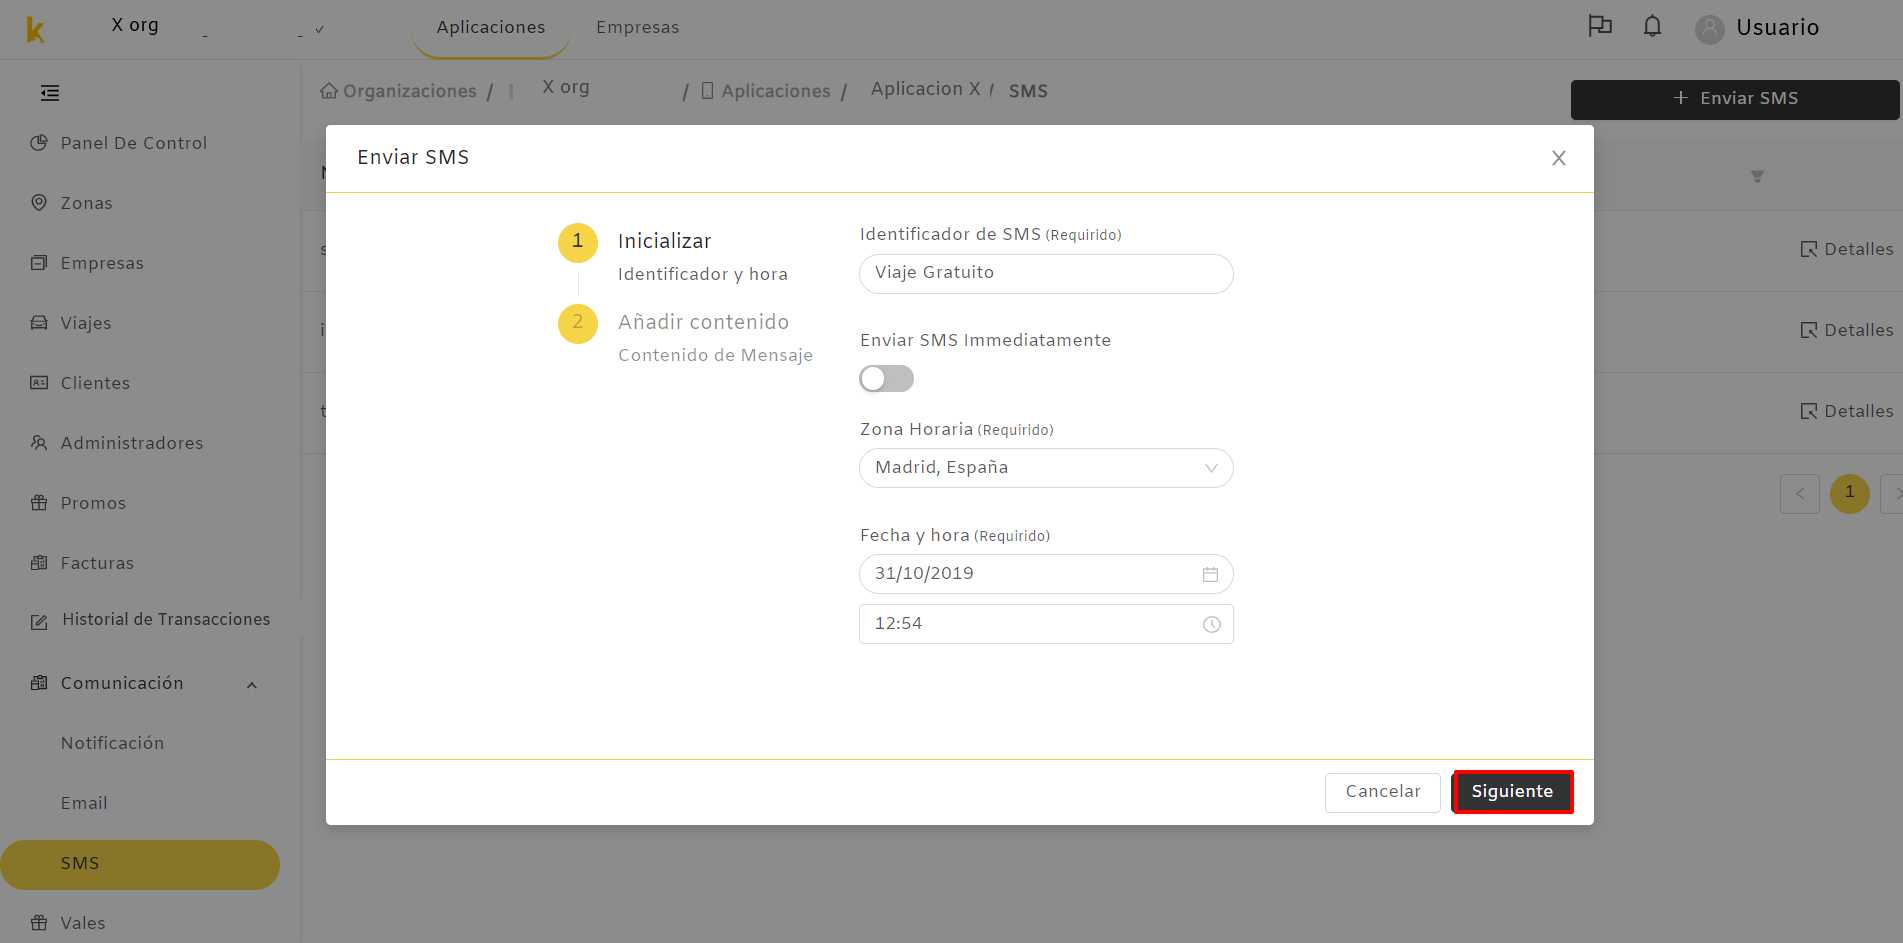This screenshot has width=1903, height=943.
Task: Click the Siguiente button
Action: click(1512, 791)
